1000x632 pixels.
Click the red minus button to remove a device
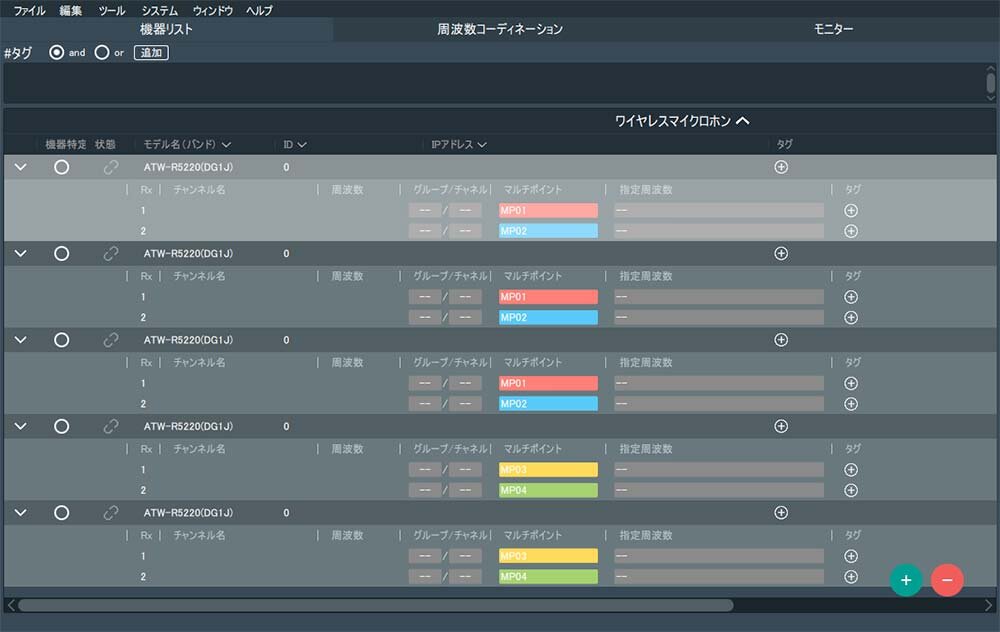[946, 579]
